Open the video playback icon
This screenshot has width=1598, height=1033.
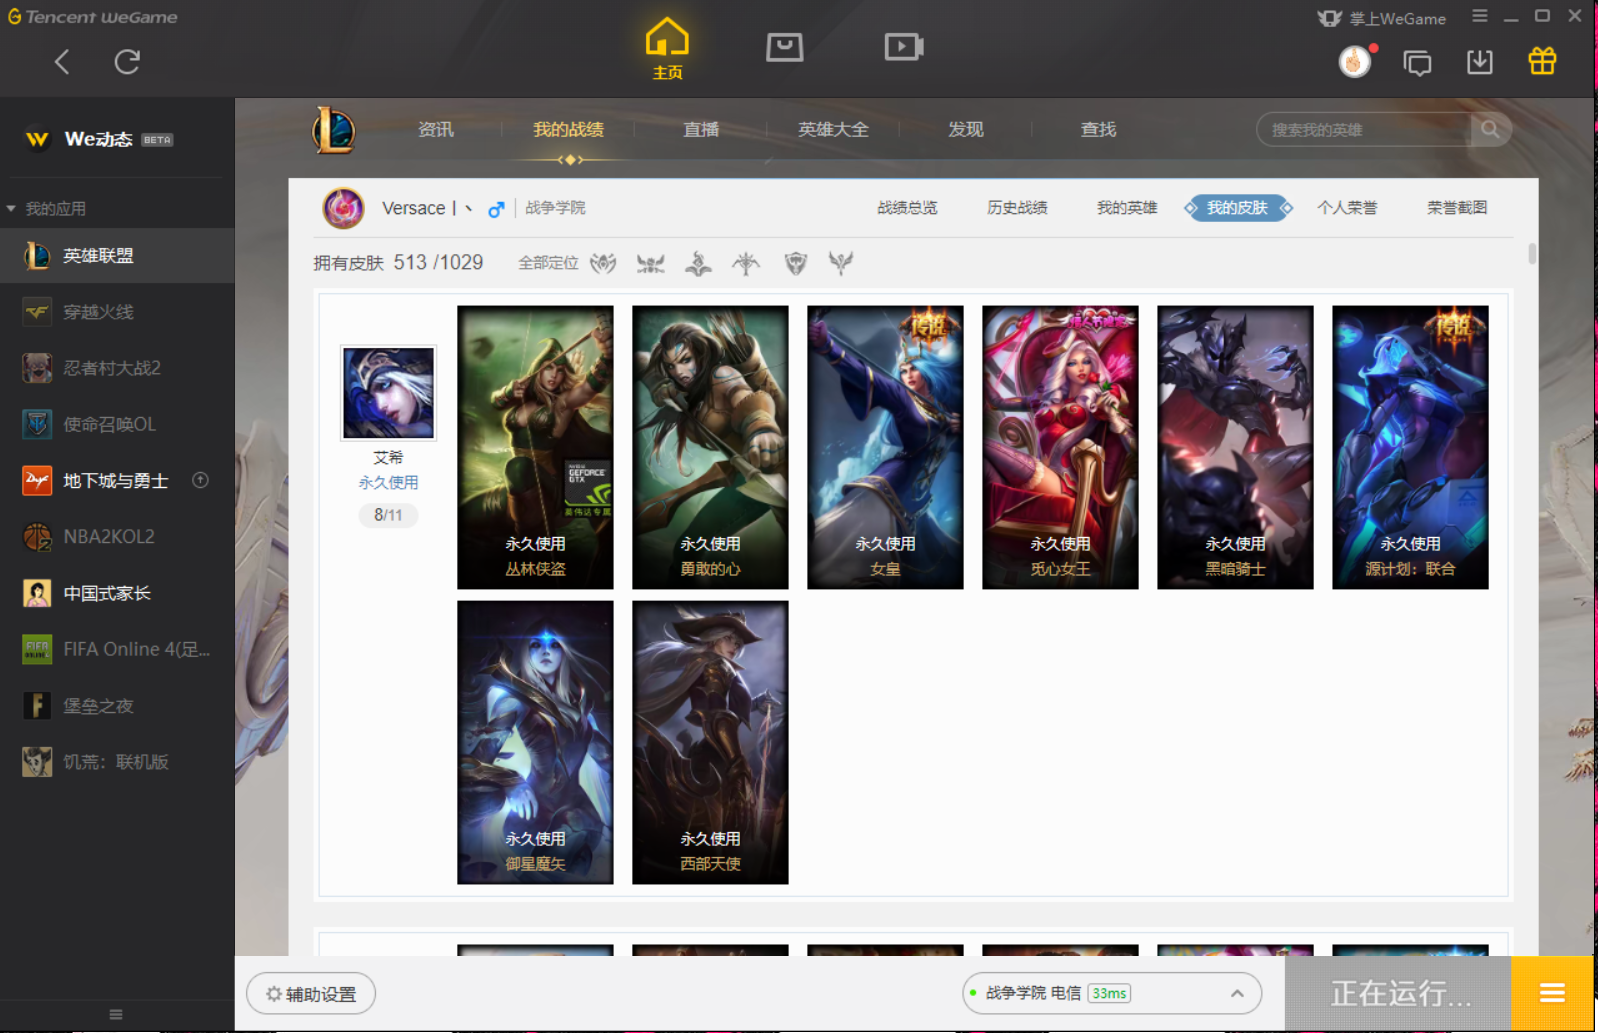pos(904,46)
